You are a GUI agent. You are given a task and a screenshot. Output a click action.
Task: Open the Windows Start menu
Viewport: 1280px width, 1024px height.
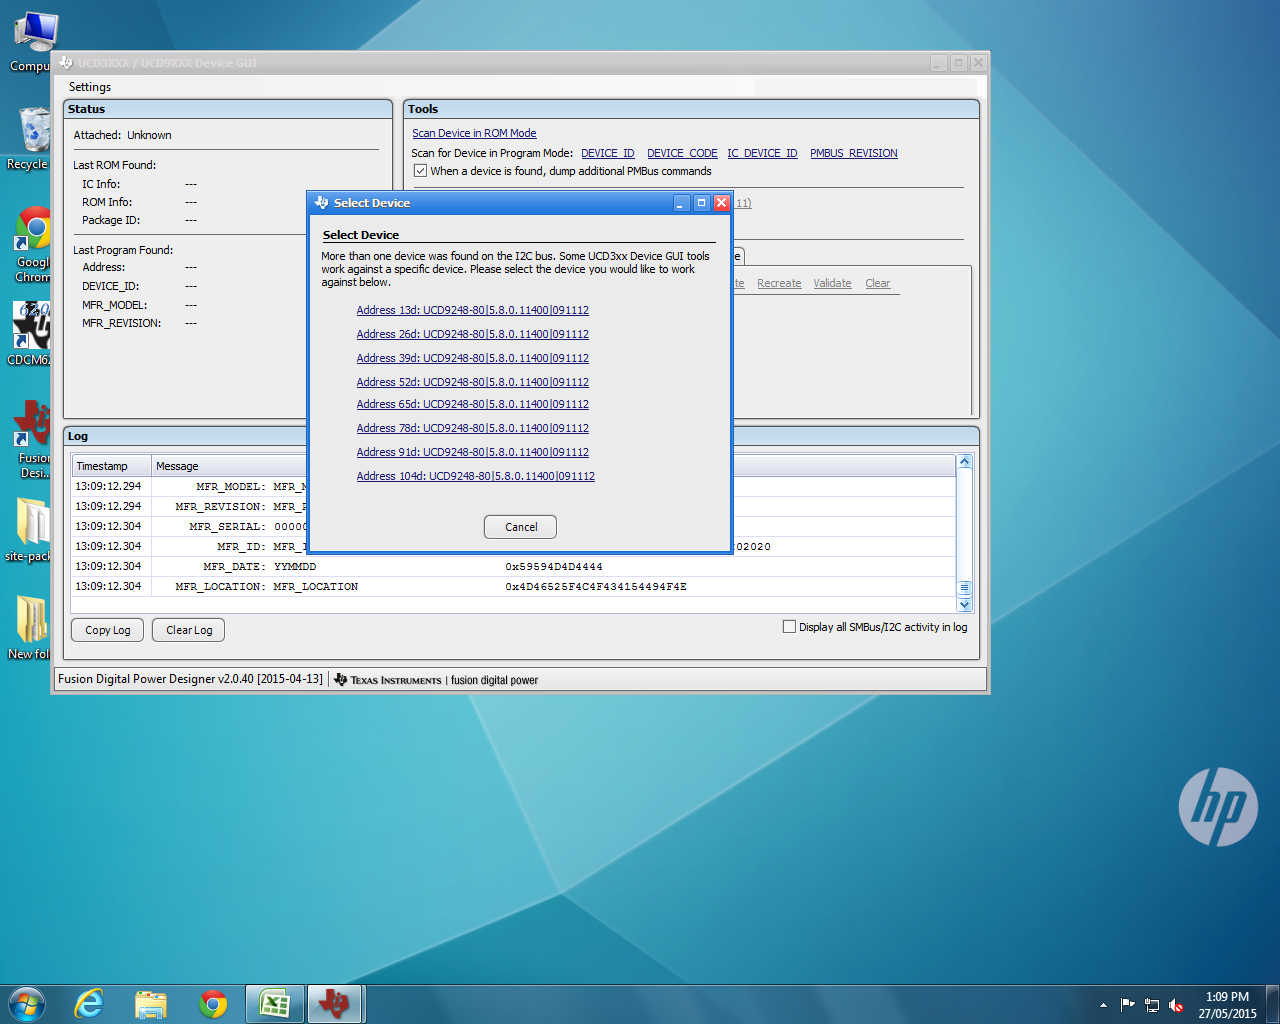click(x=26, y=1004)
